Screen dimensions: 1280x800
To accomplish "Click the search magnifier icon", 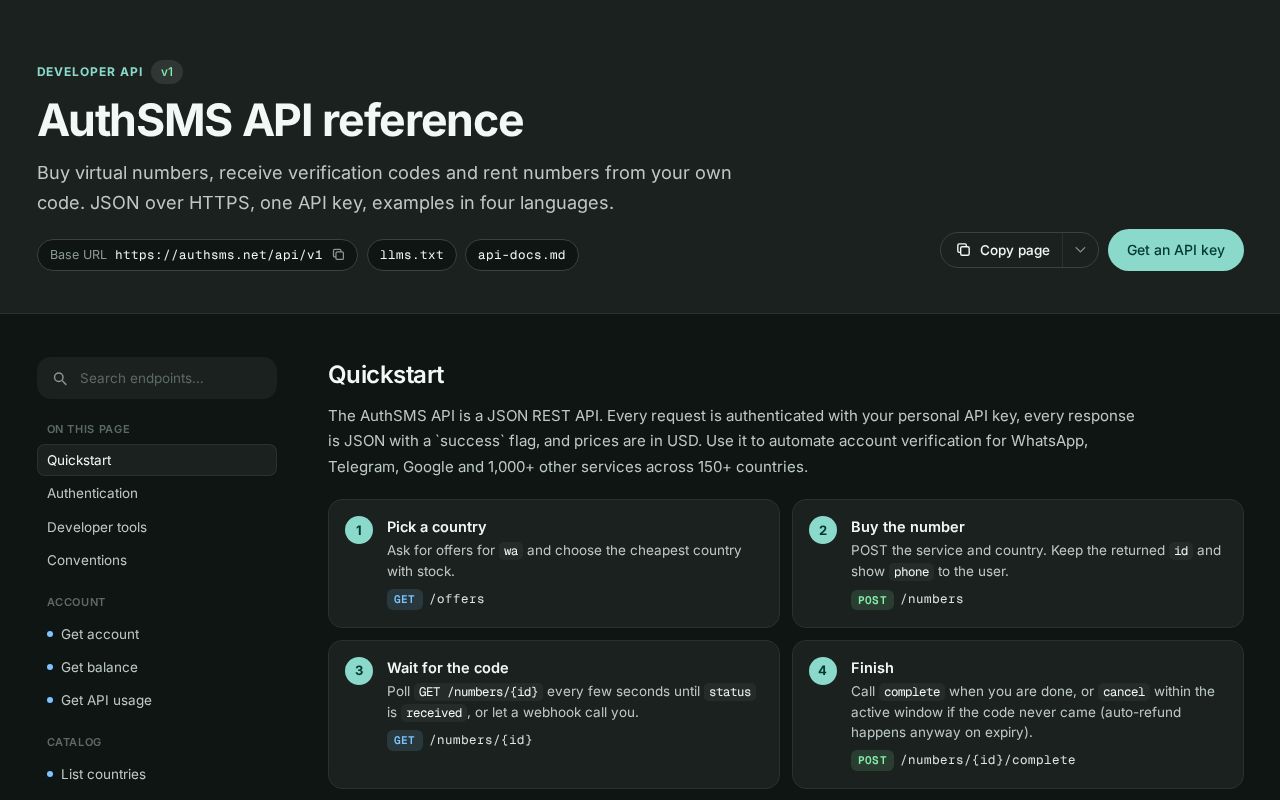I will point(60,378).
